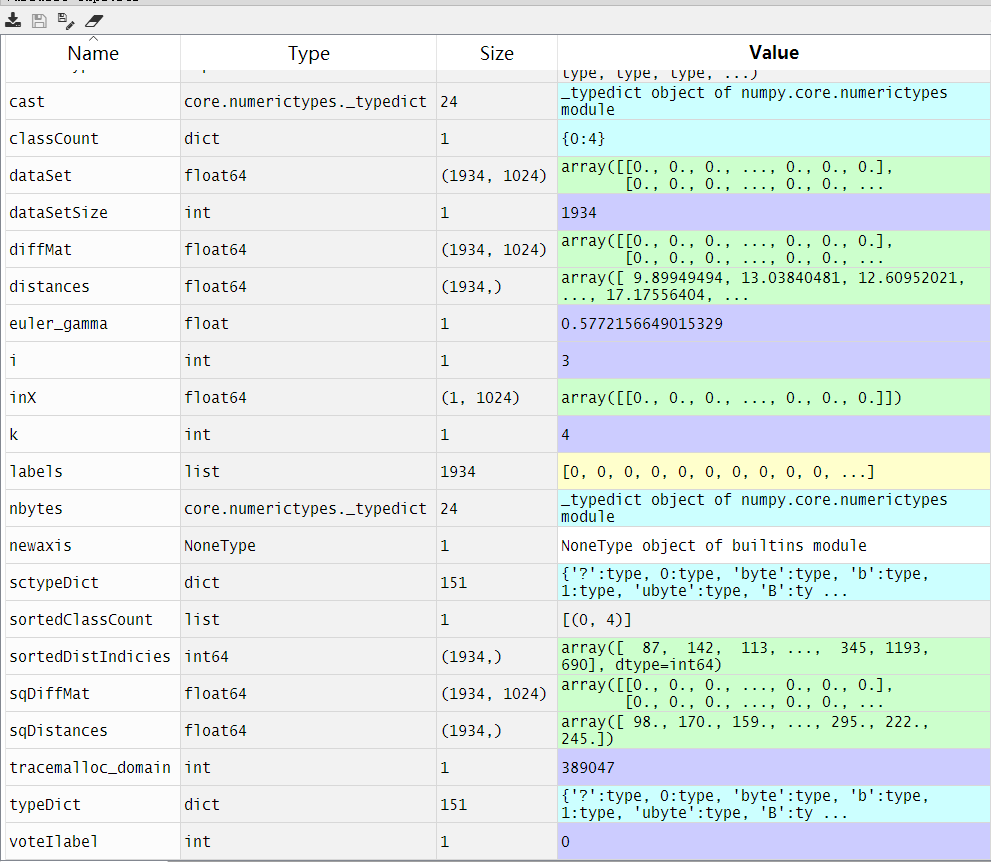Viewport: 991px width, 862px height.
Task: Select the dataSet variable name
Action: [40, 176]
